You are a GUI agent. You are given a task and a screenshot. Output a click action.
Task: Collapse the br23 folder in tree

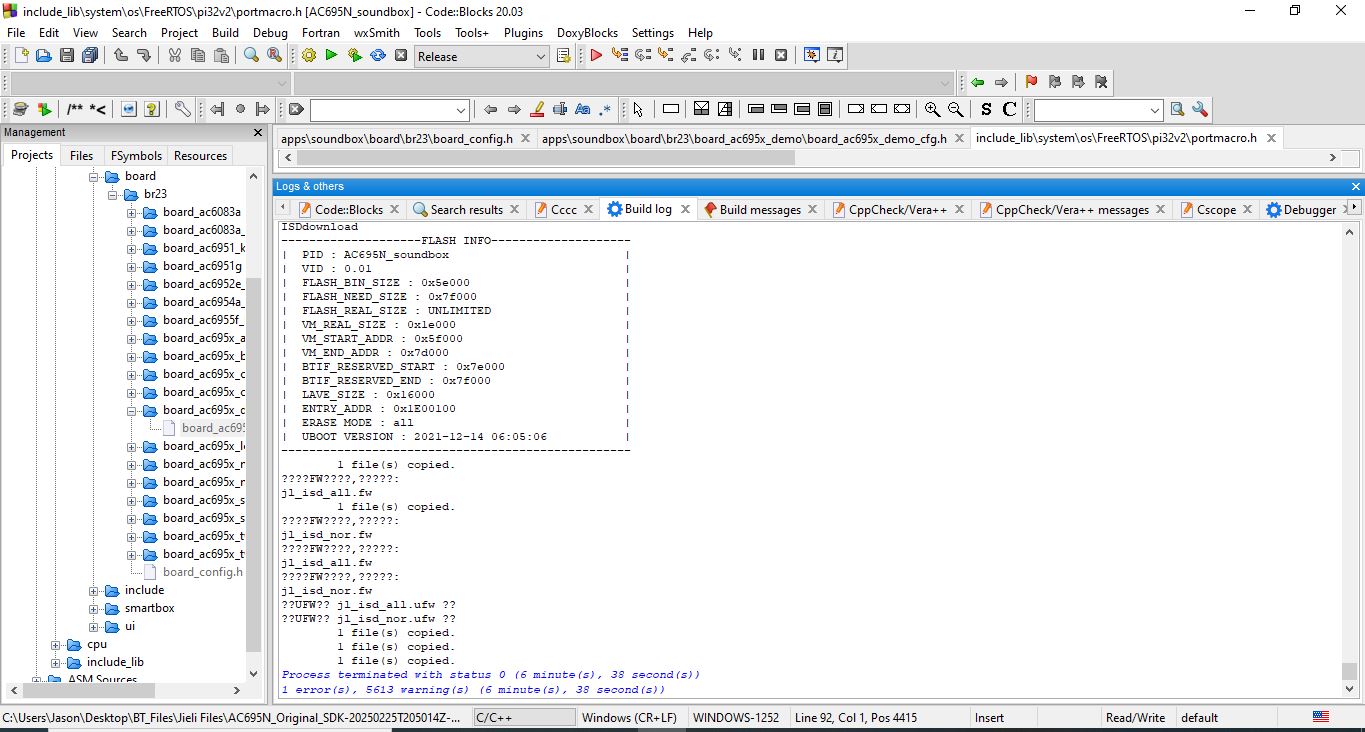(x=112, y=194)
